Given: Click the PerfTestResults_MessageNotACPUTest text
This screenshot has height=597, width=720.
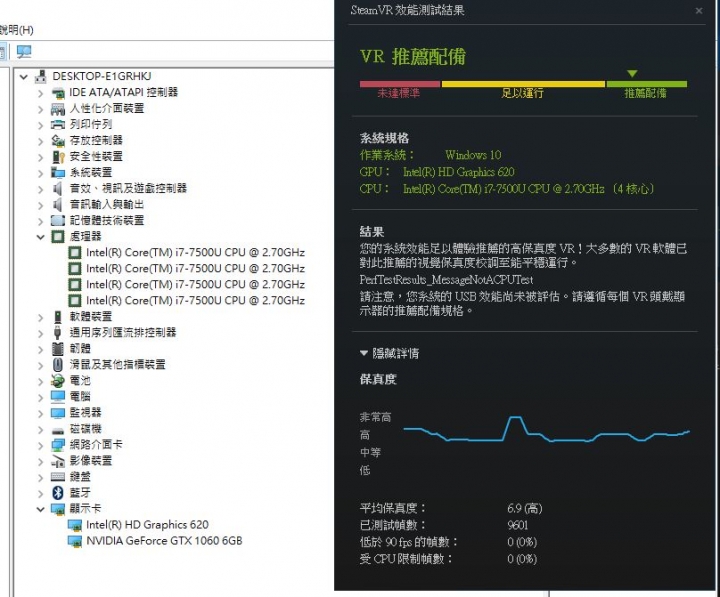Looking at the screenshot, I should [x=446, y=280].
